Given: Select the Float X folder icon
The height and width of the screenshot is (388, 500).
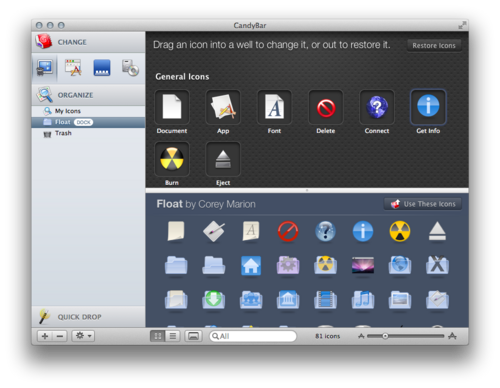Looking at the screenshot, I should (x=437, y=265).
